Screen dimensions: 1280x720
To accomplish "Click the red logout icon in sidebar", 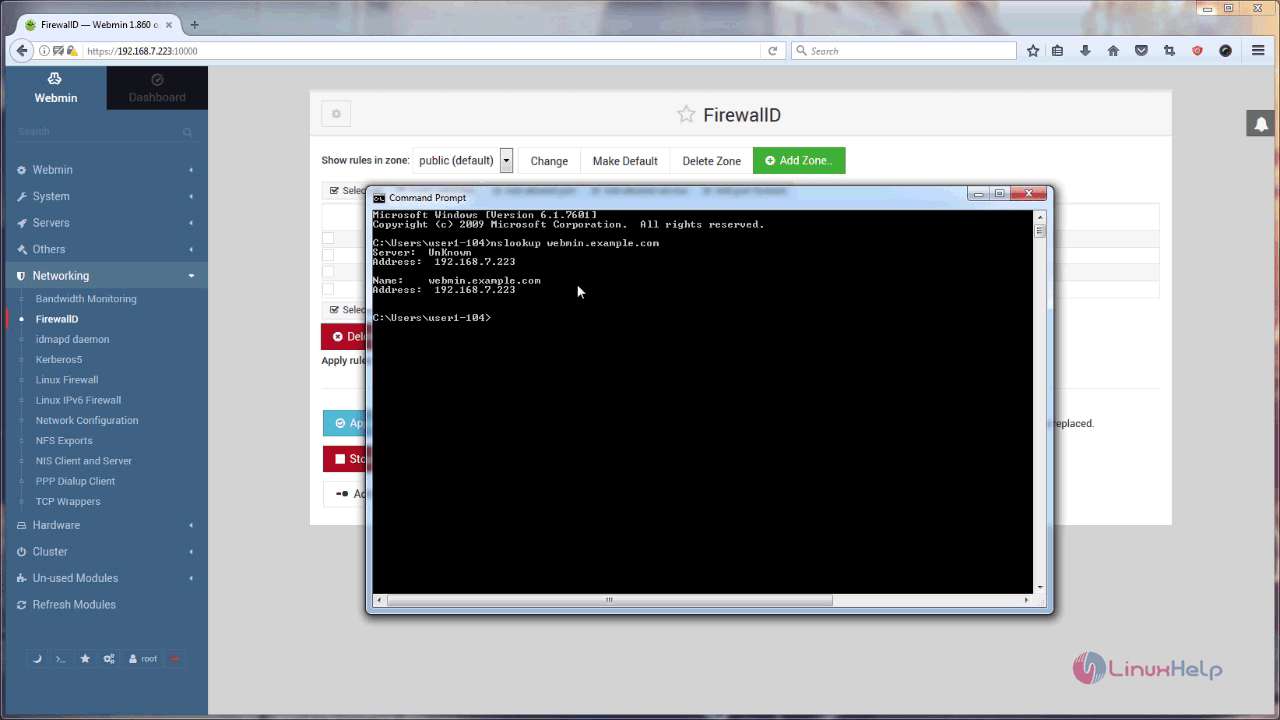I will [175, 659].
